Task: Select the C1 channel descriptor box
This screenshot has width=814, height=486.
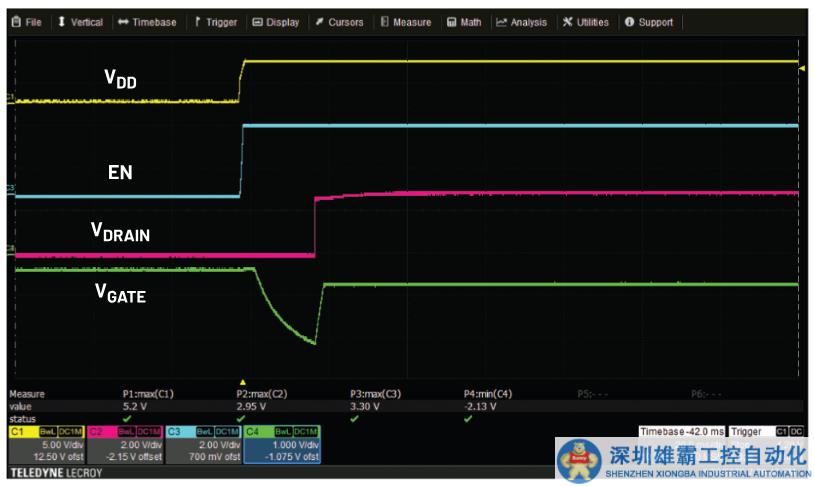Action: click(x=44, y=444)
